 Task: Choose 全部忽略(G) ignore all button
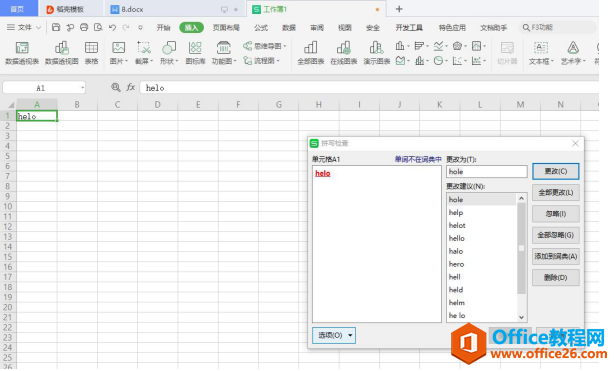pos(555,235)
